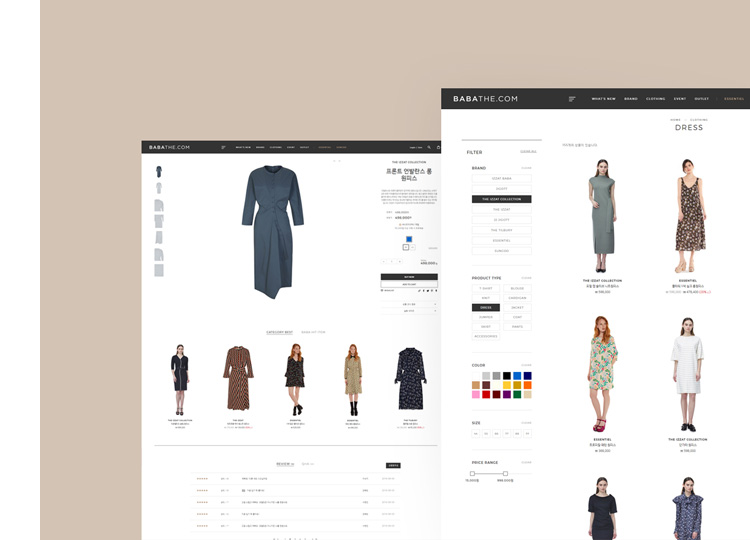Image resolution: width=750 pixels, height=540 pixels.
Task: Open CLOTHING menu in listing page header
Action: [x=655, y=99]
